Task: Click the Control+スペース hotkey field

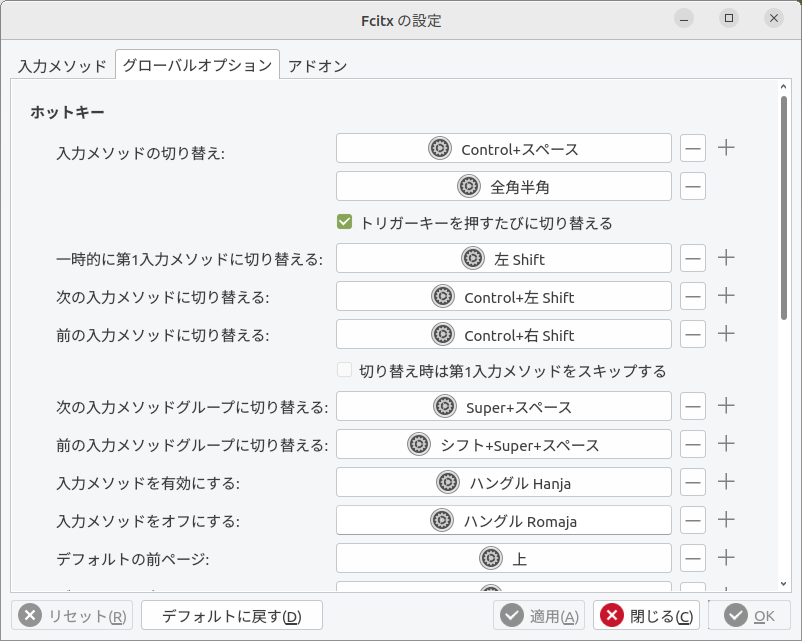Action: 503,149
